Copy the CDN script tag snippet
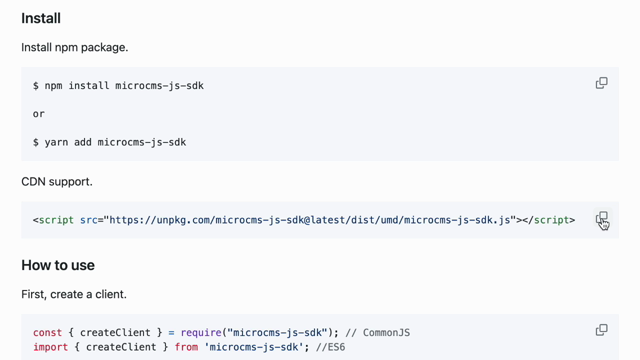This screenshot has height=360, width=640. point(601,218)
